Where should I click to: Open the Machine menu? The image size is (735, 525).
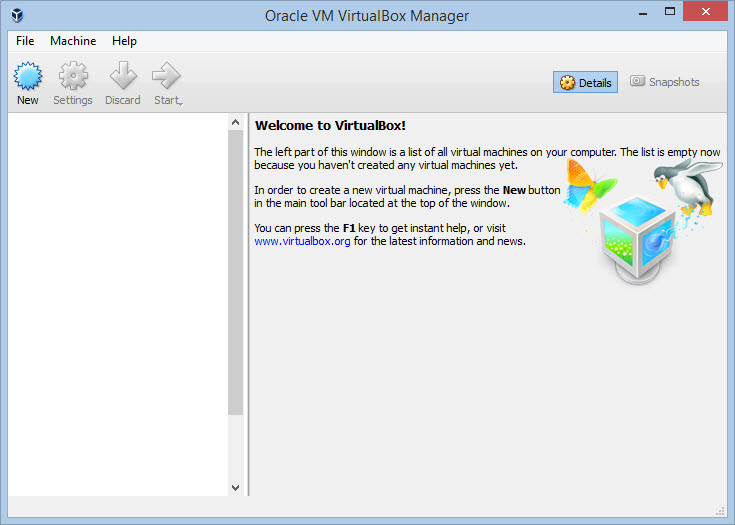(x=73, y=41)
